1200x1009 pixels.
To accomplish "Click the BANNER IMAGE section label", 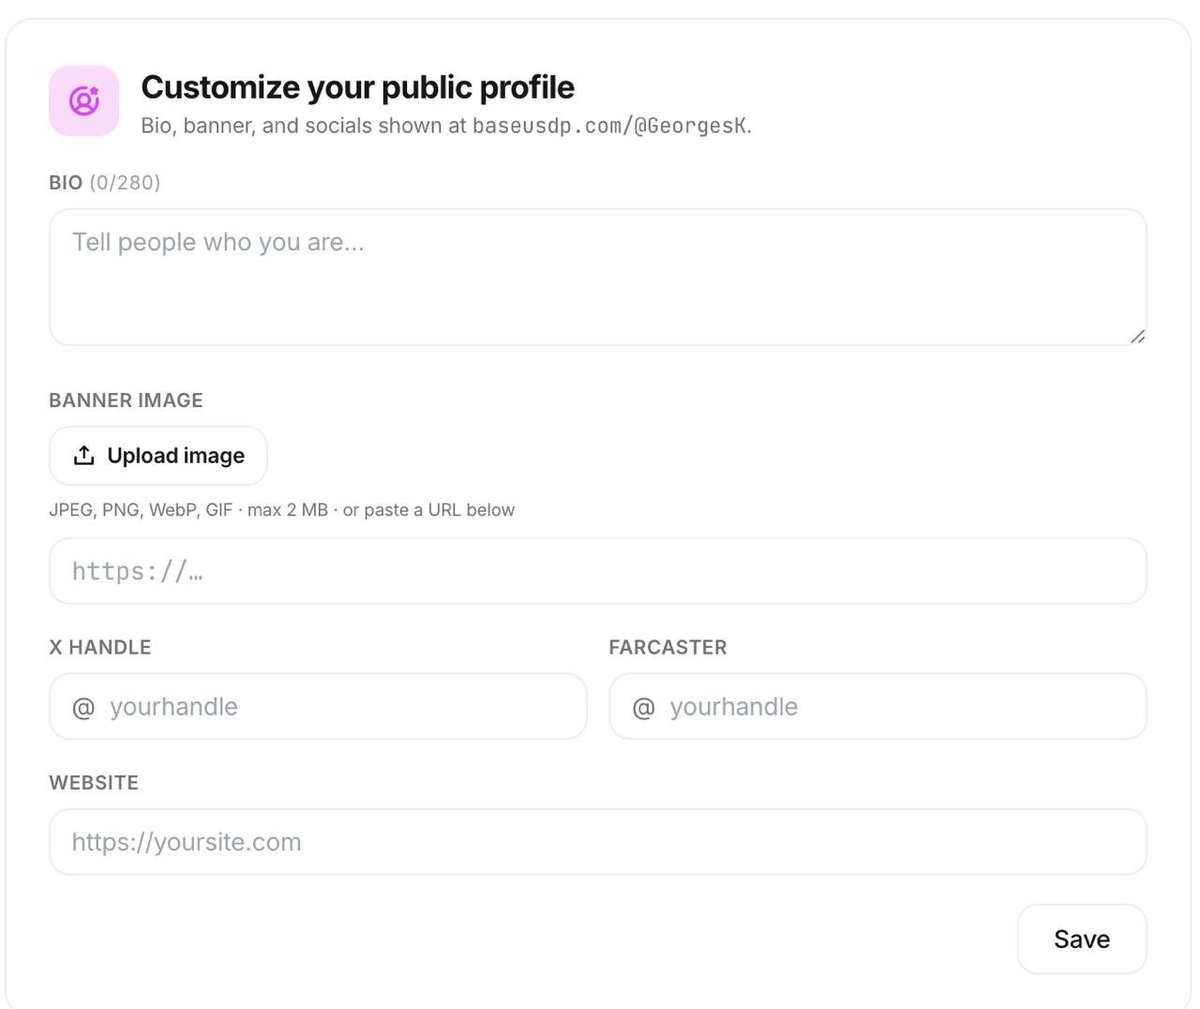I will (126, 400).
